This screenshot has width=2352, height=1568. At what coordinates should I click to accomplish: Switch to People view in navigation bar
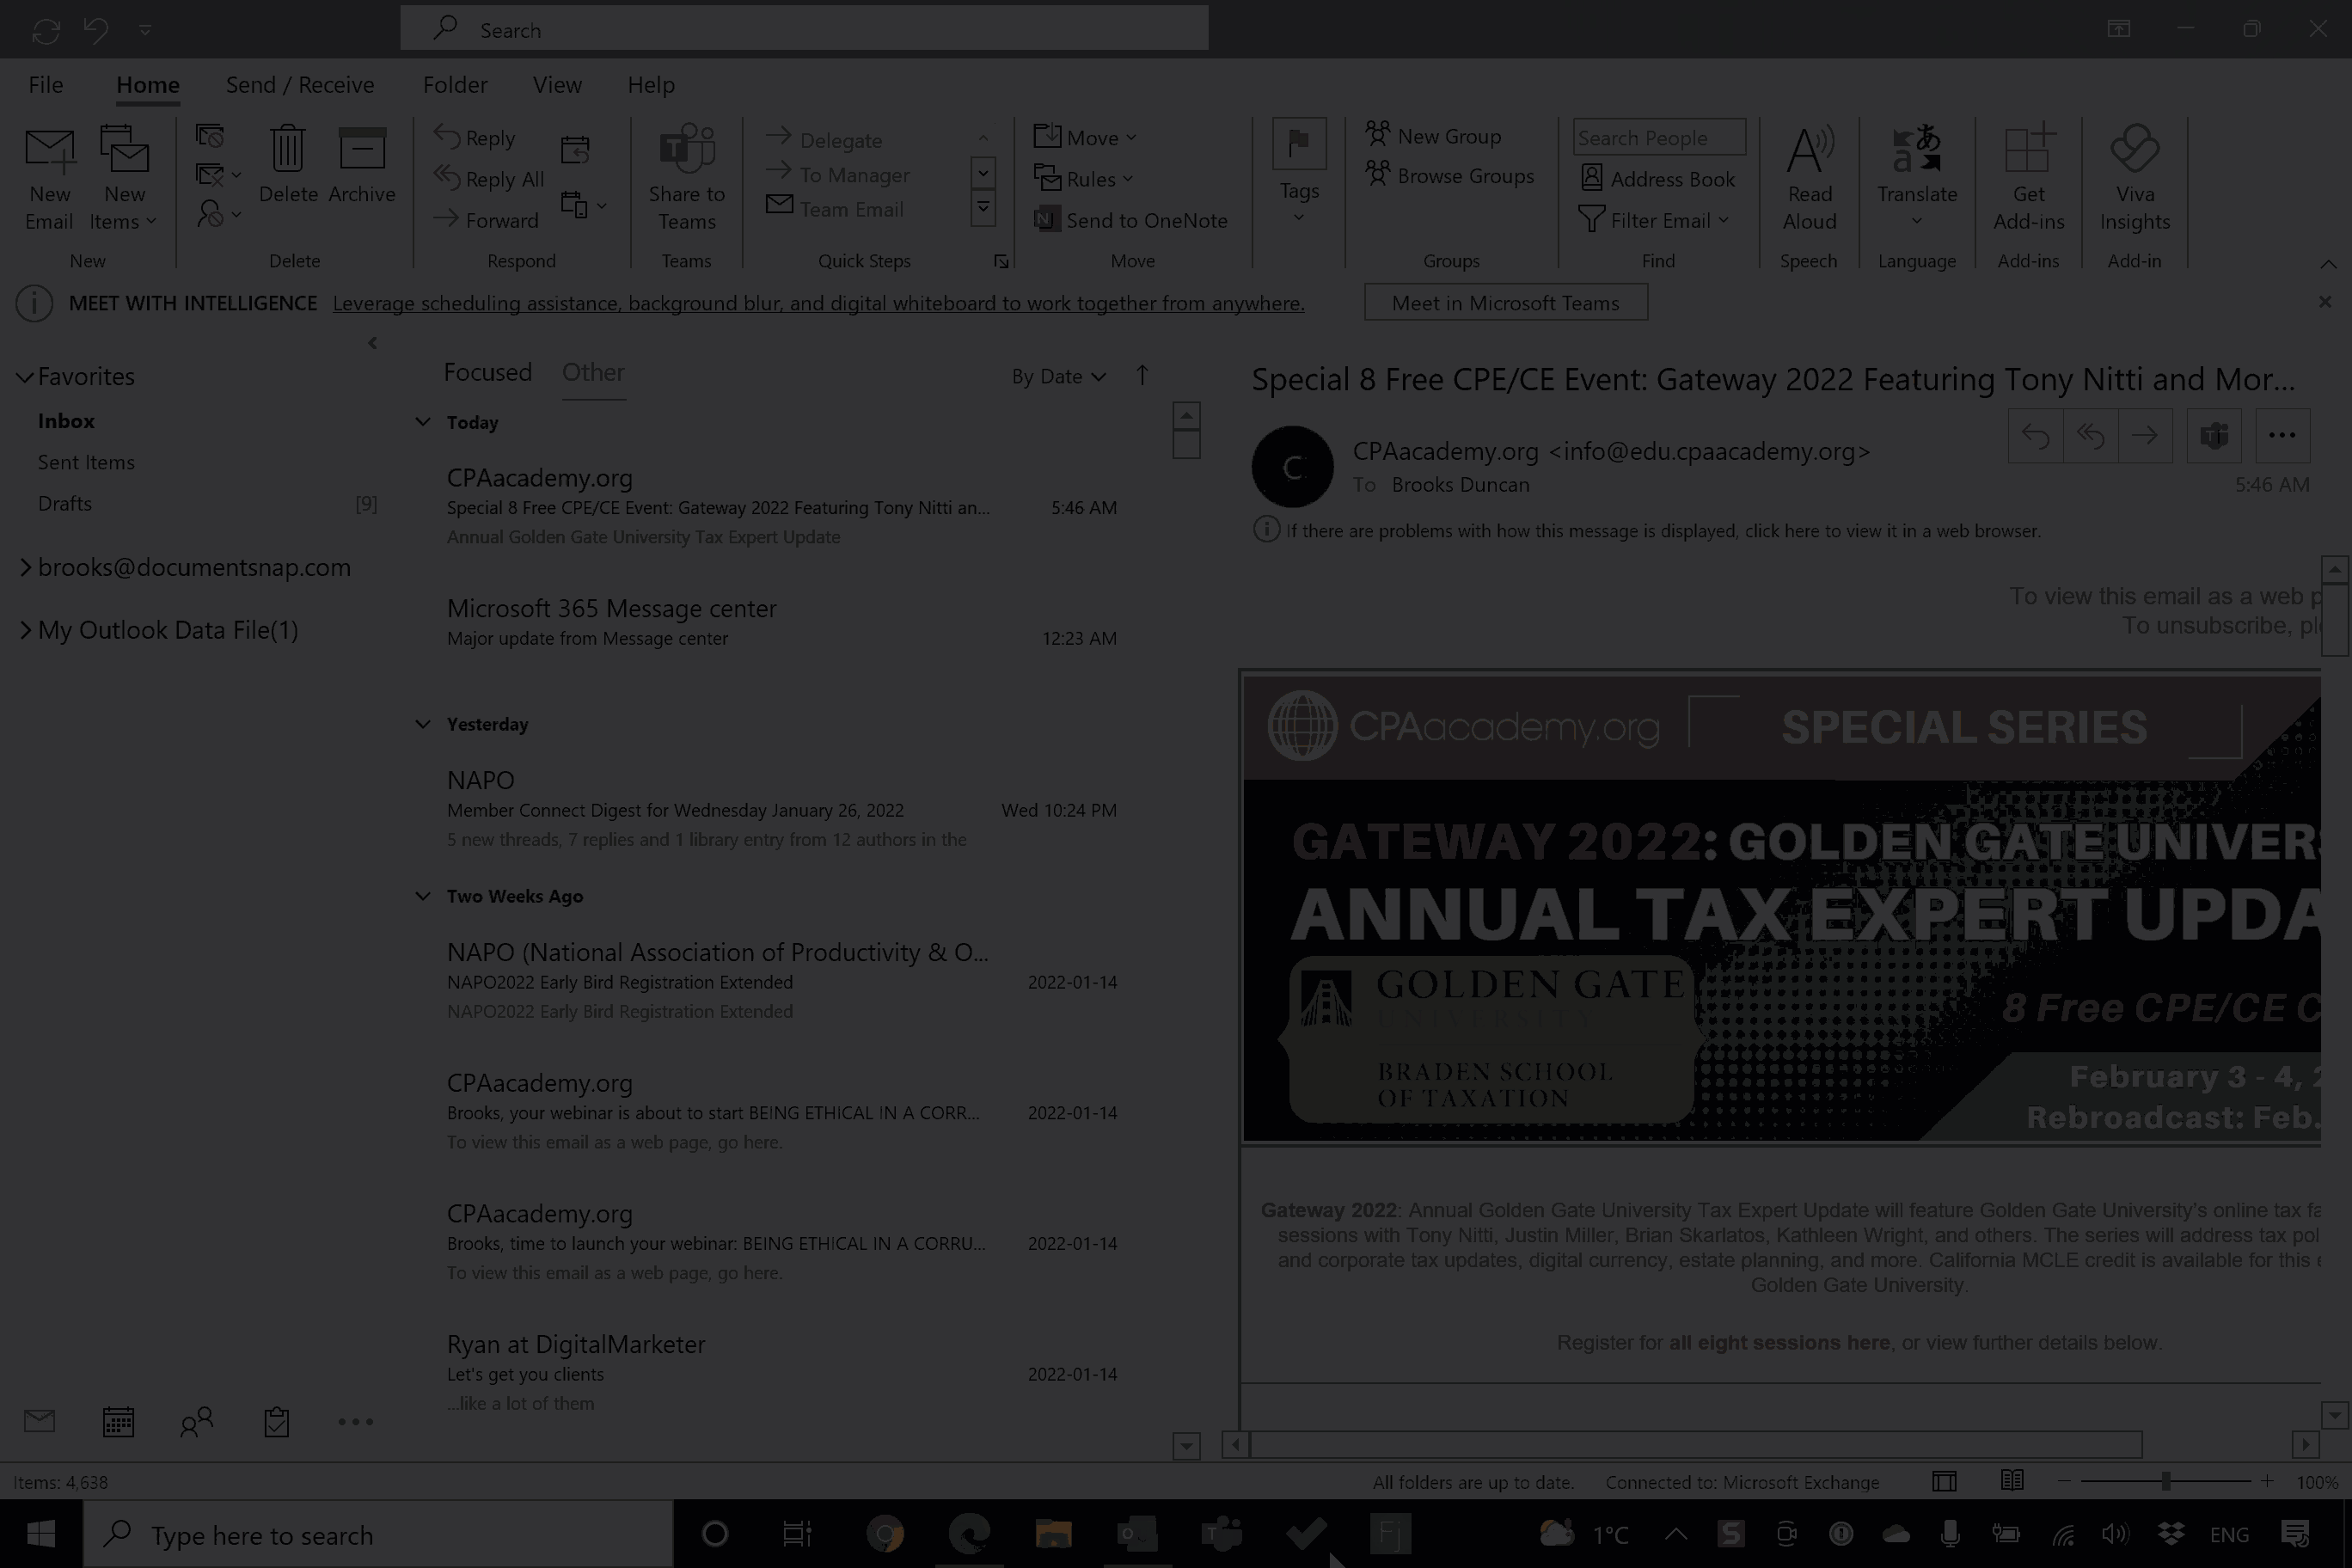[197, 1422]
